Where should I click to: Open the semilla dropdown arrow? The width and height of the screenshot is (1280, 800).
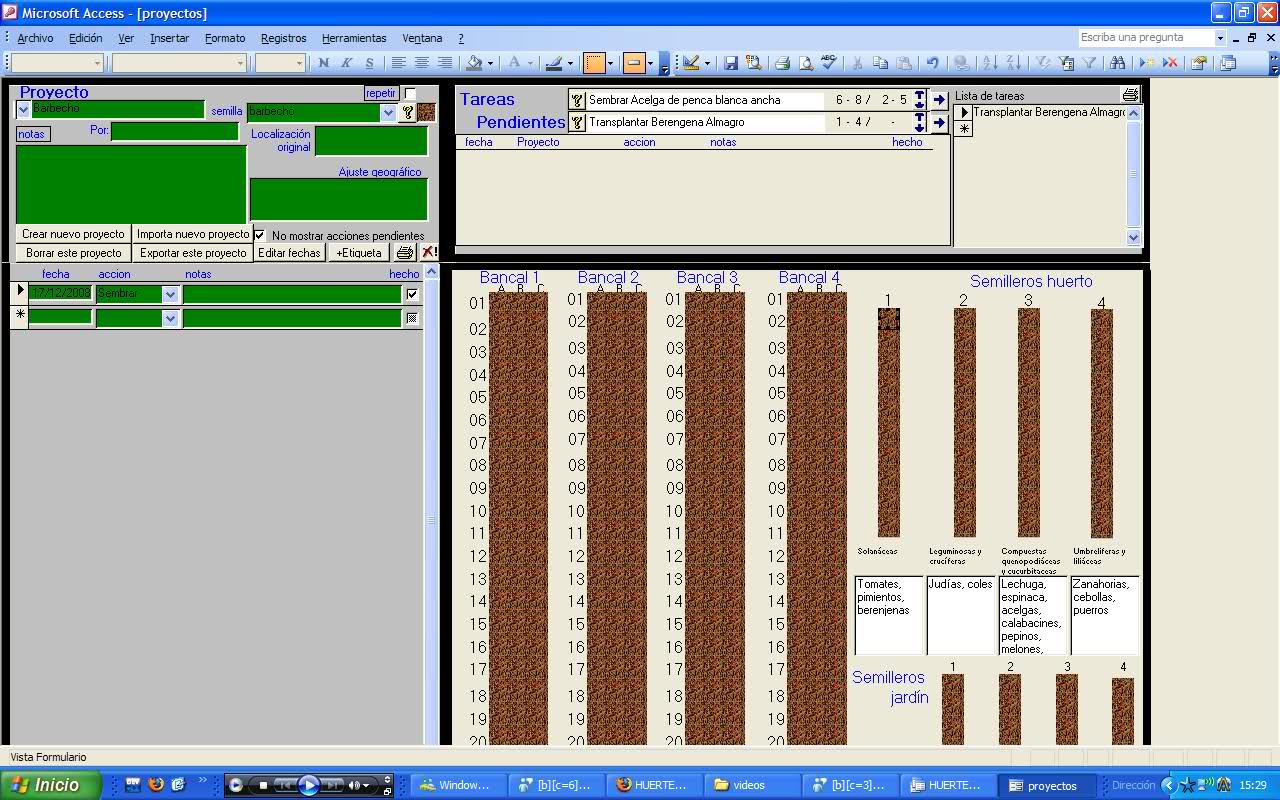click(x=388, y=113)
